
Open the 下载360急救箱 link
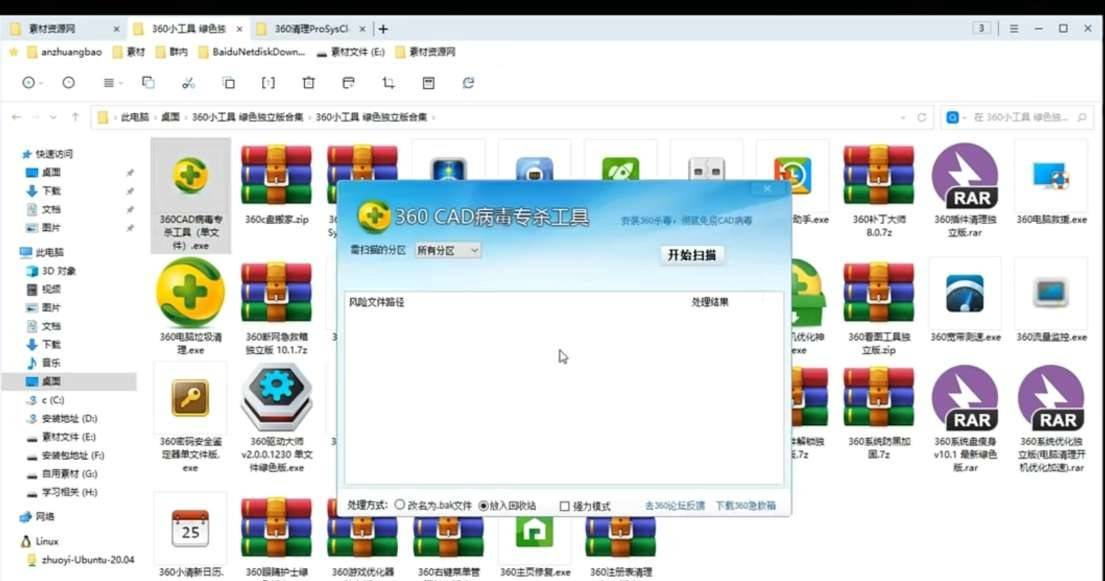[746, 506]
